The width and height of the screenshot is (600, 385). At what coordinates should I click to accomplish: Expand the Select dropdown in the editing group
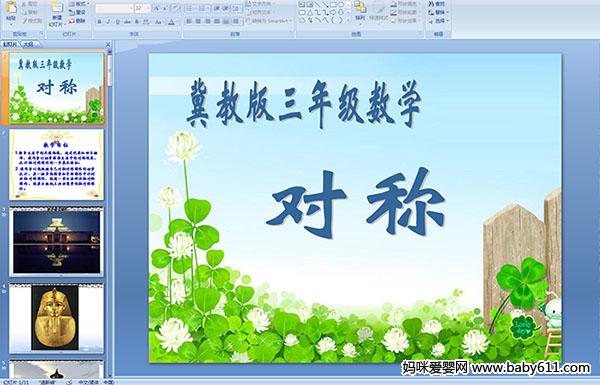pos(437,21)
